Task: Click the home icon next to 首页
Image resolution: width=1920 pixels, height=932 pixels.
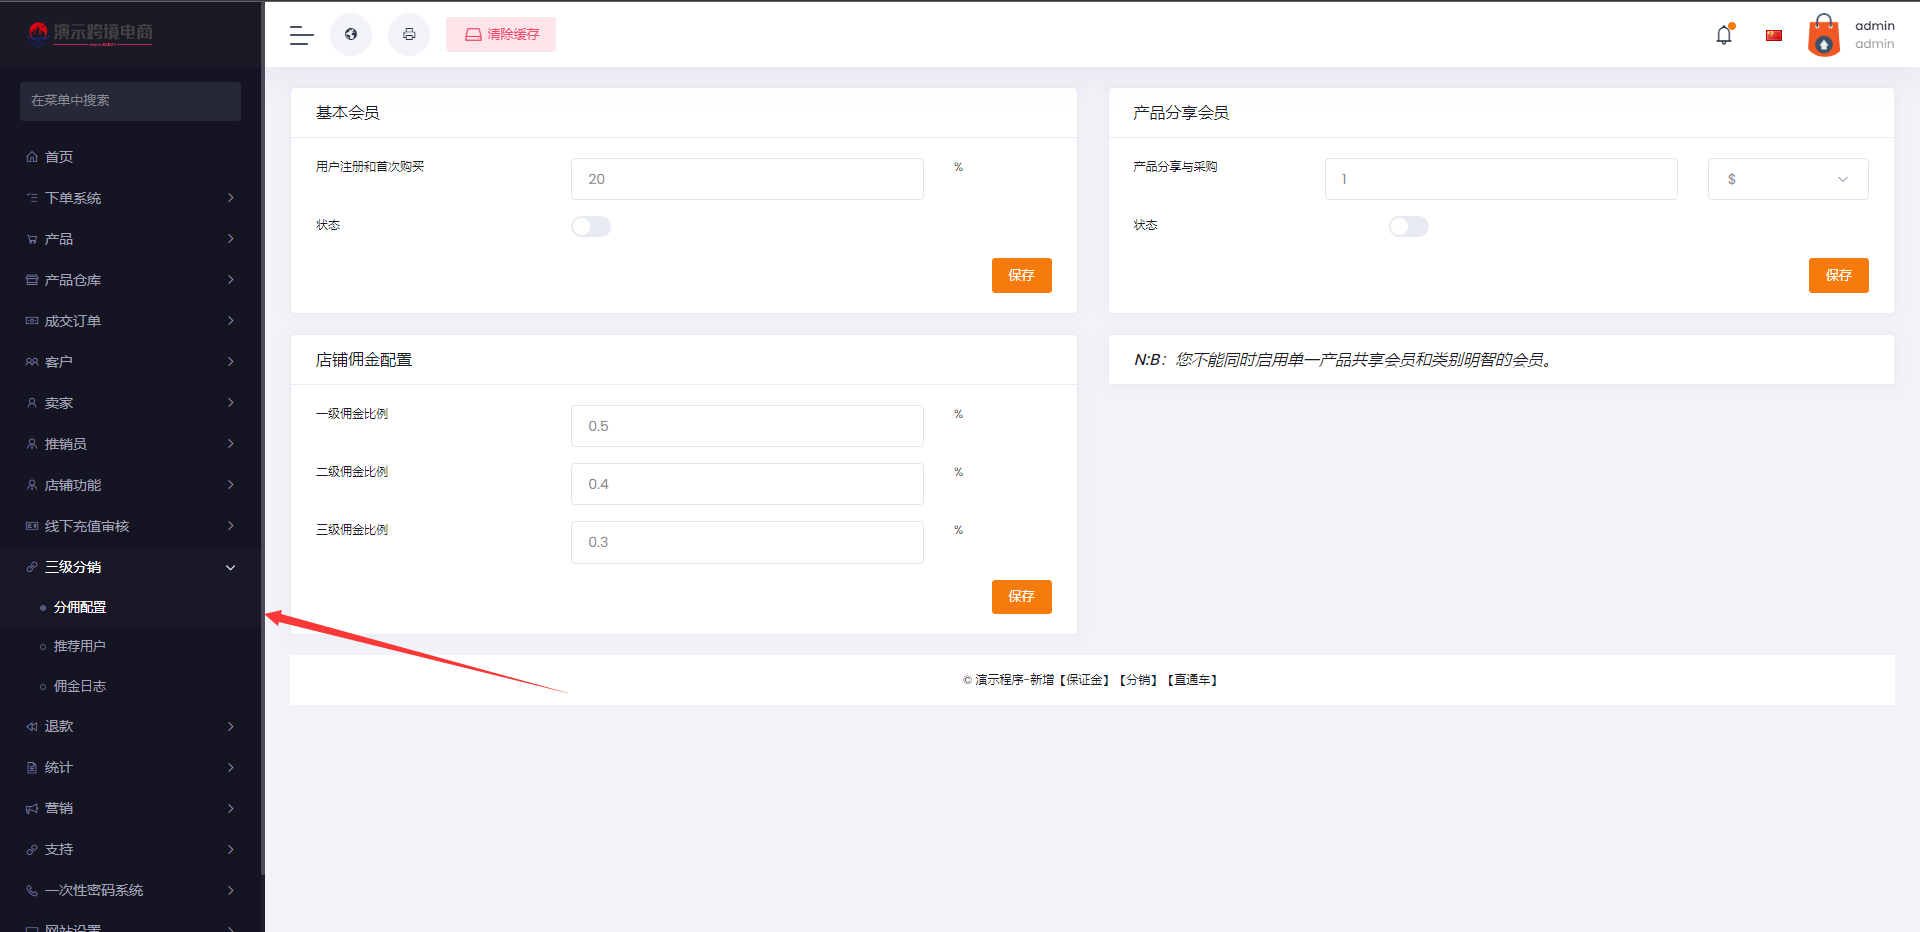Action: [x=32, y=157]
